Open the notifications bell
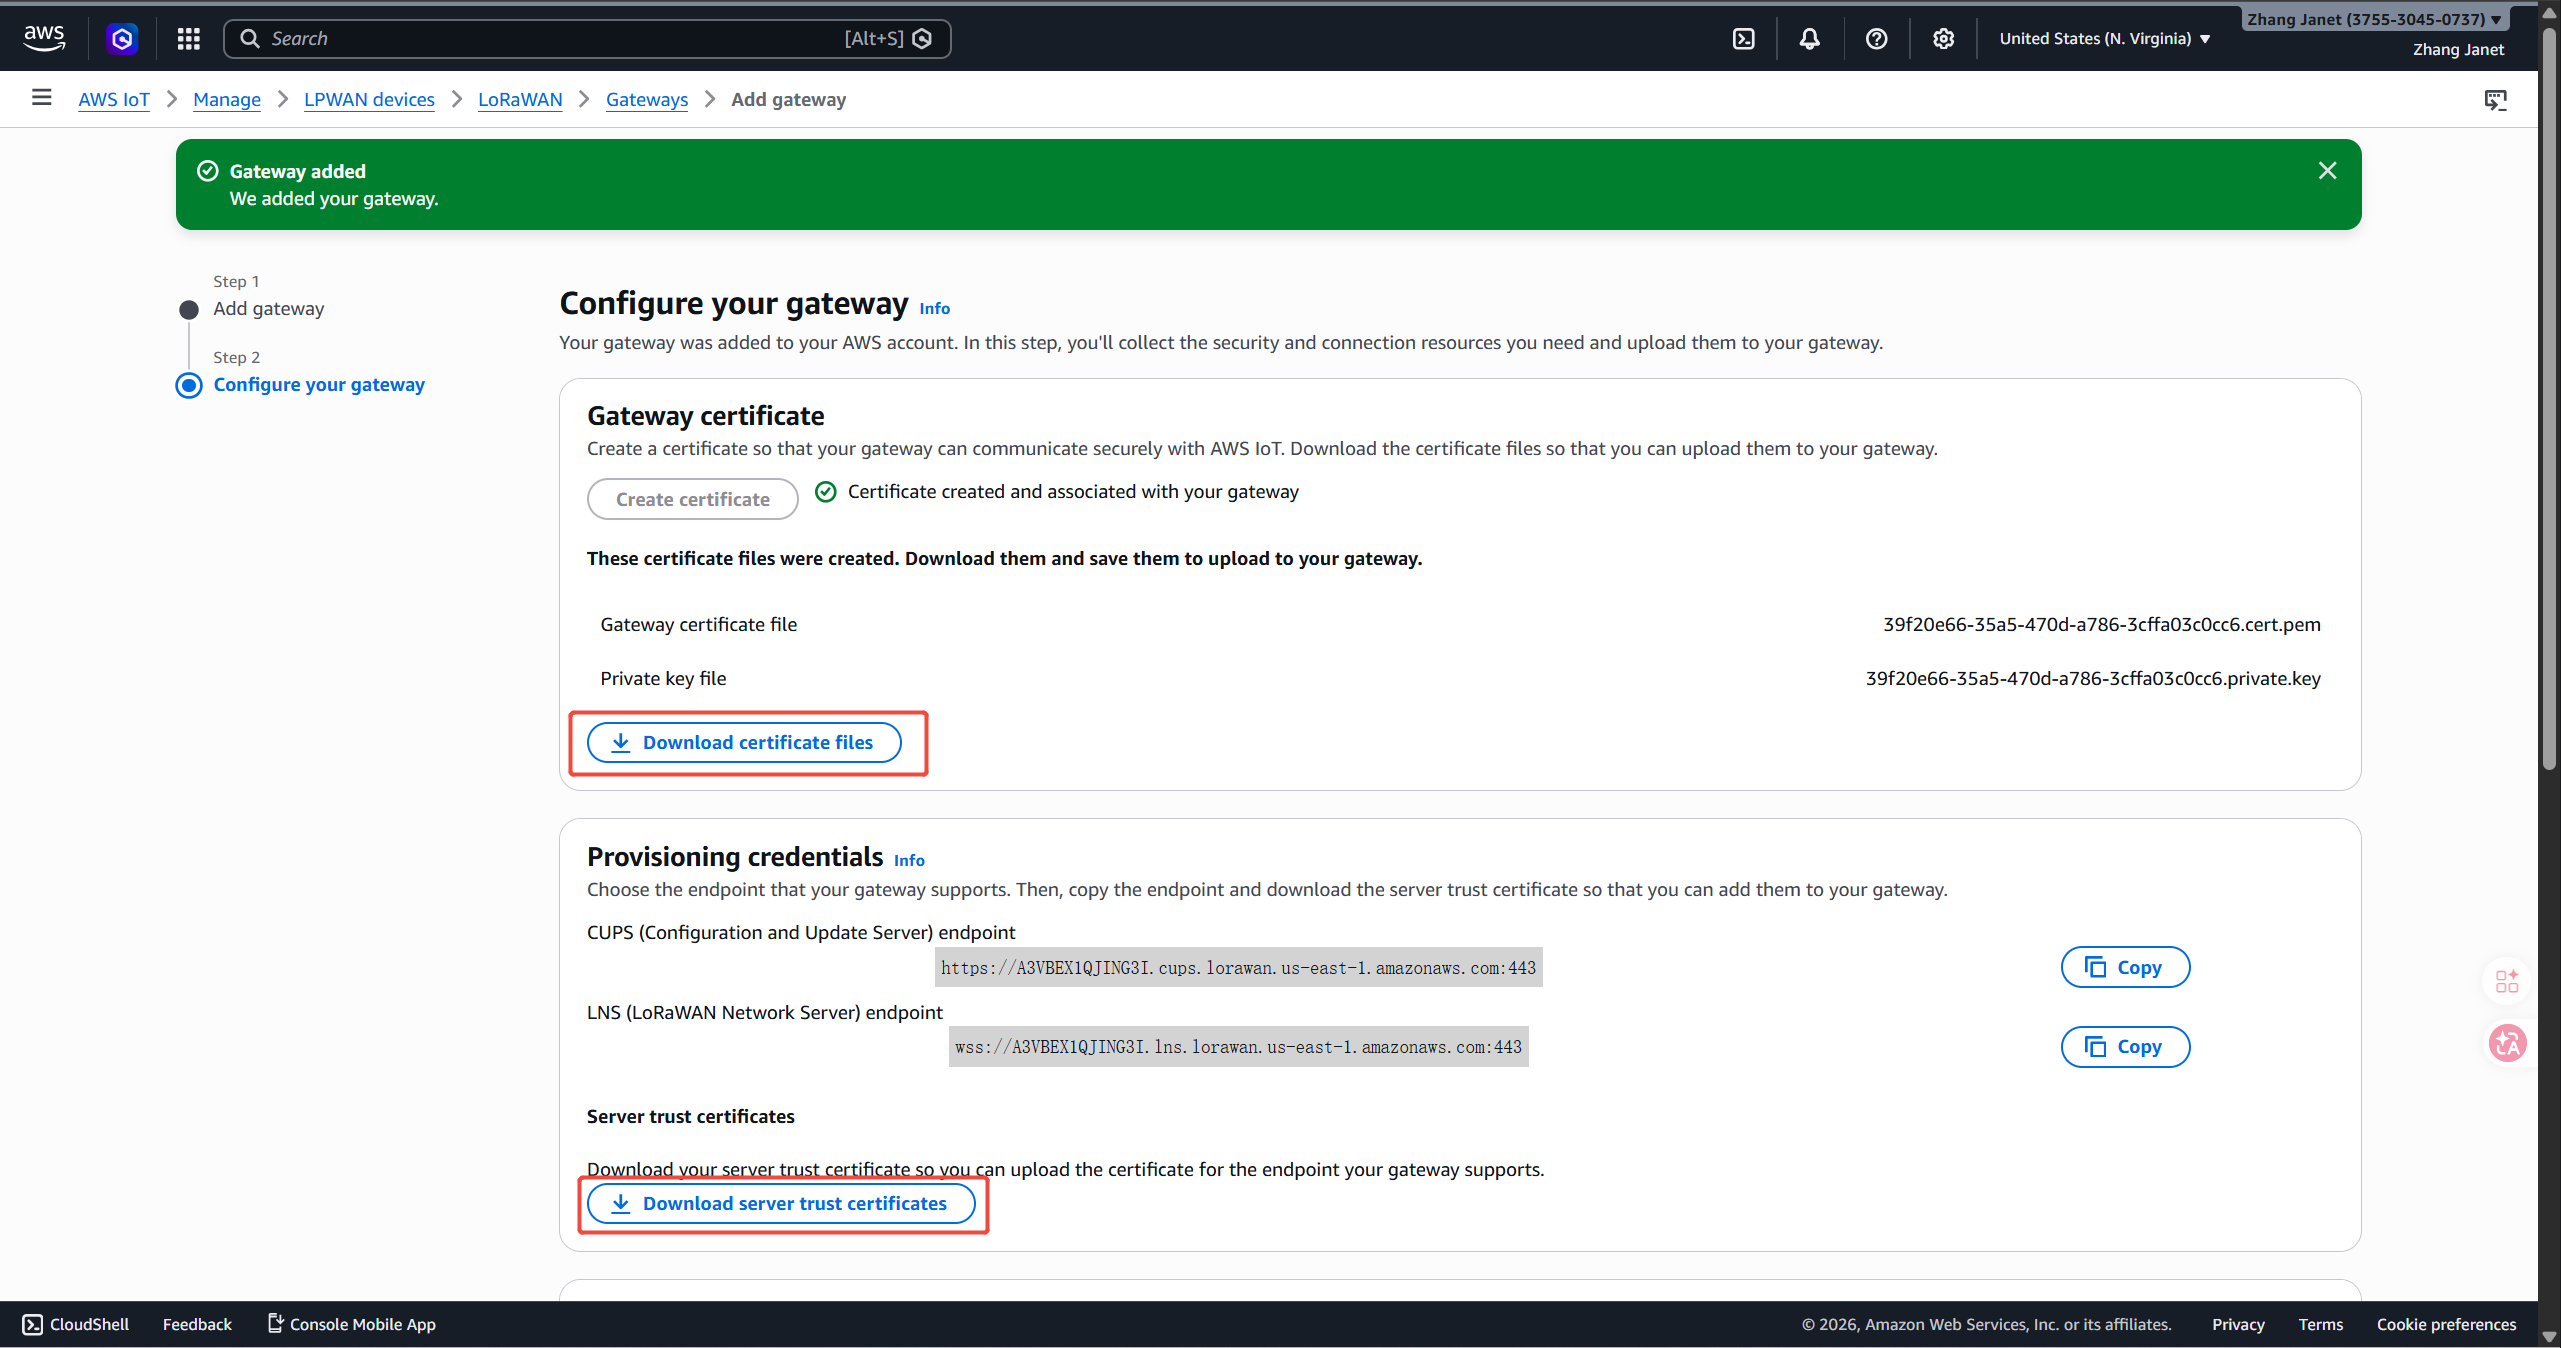Image resolution: width=2561 pixels, height=1348 pixels. [x=1809, y=39]
